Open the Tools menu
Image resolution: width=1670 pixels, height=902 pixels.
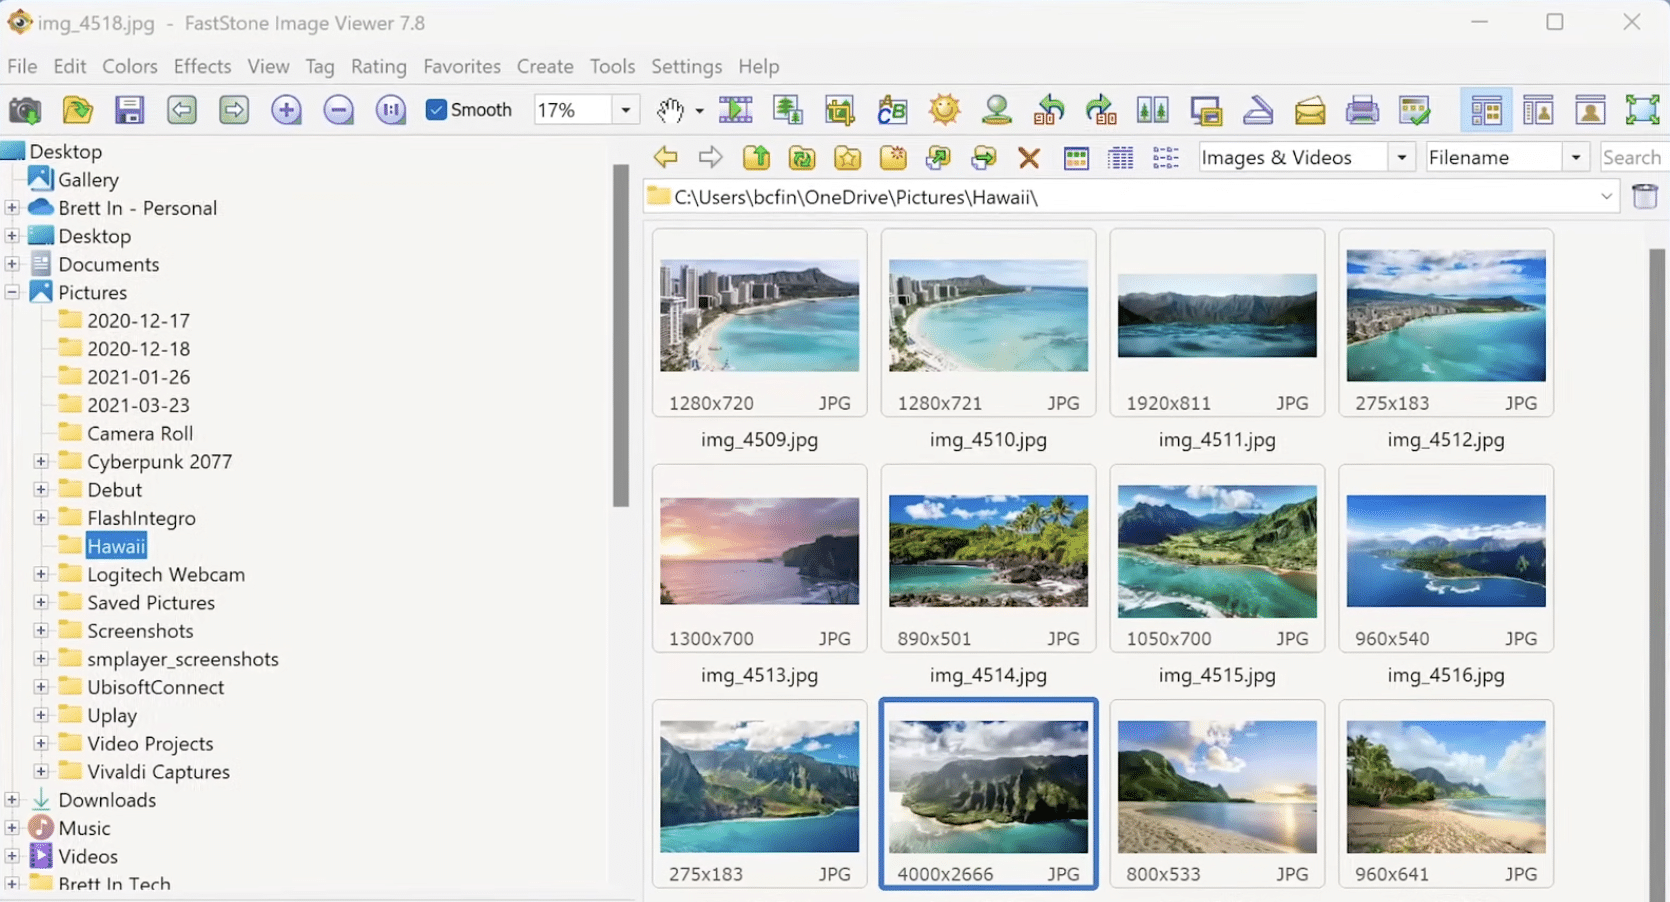pyautogui.click(x=612, y=66)
